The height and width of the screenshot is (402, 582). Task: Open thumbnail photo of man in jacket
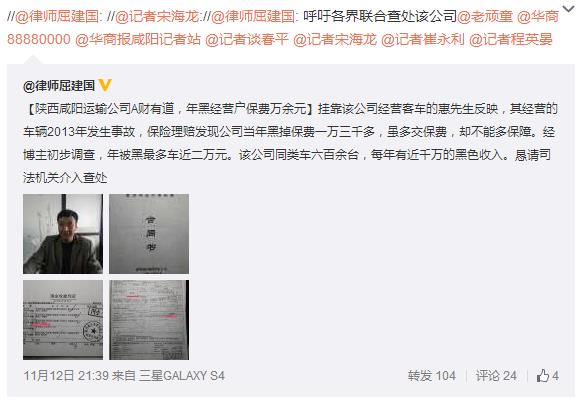click(x=63, y=234)
